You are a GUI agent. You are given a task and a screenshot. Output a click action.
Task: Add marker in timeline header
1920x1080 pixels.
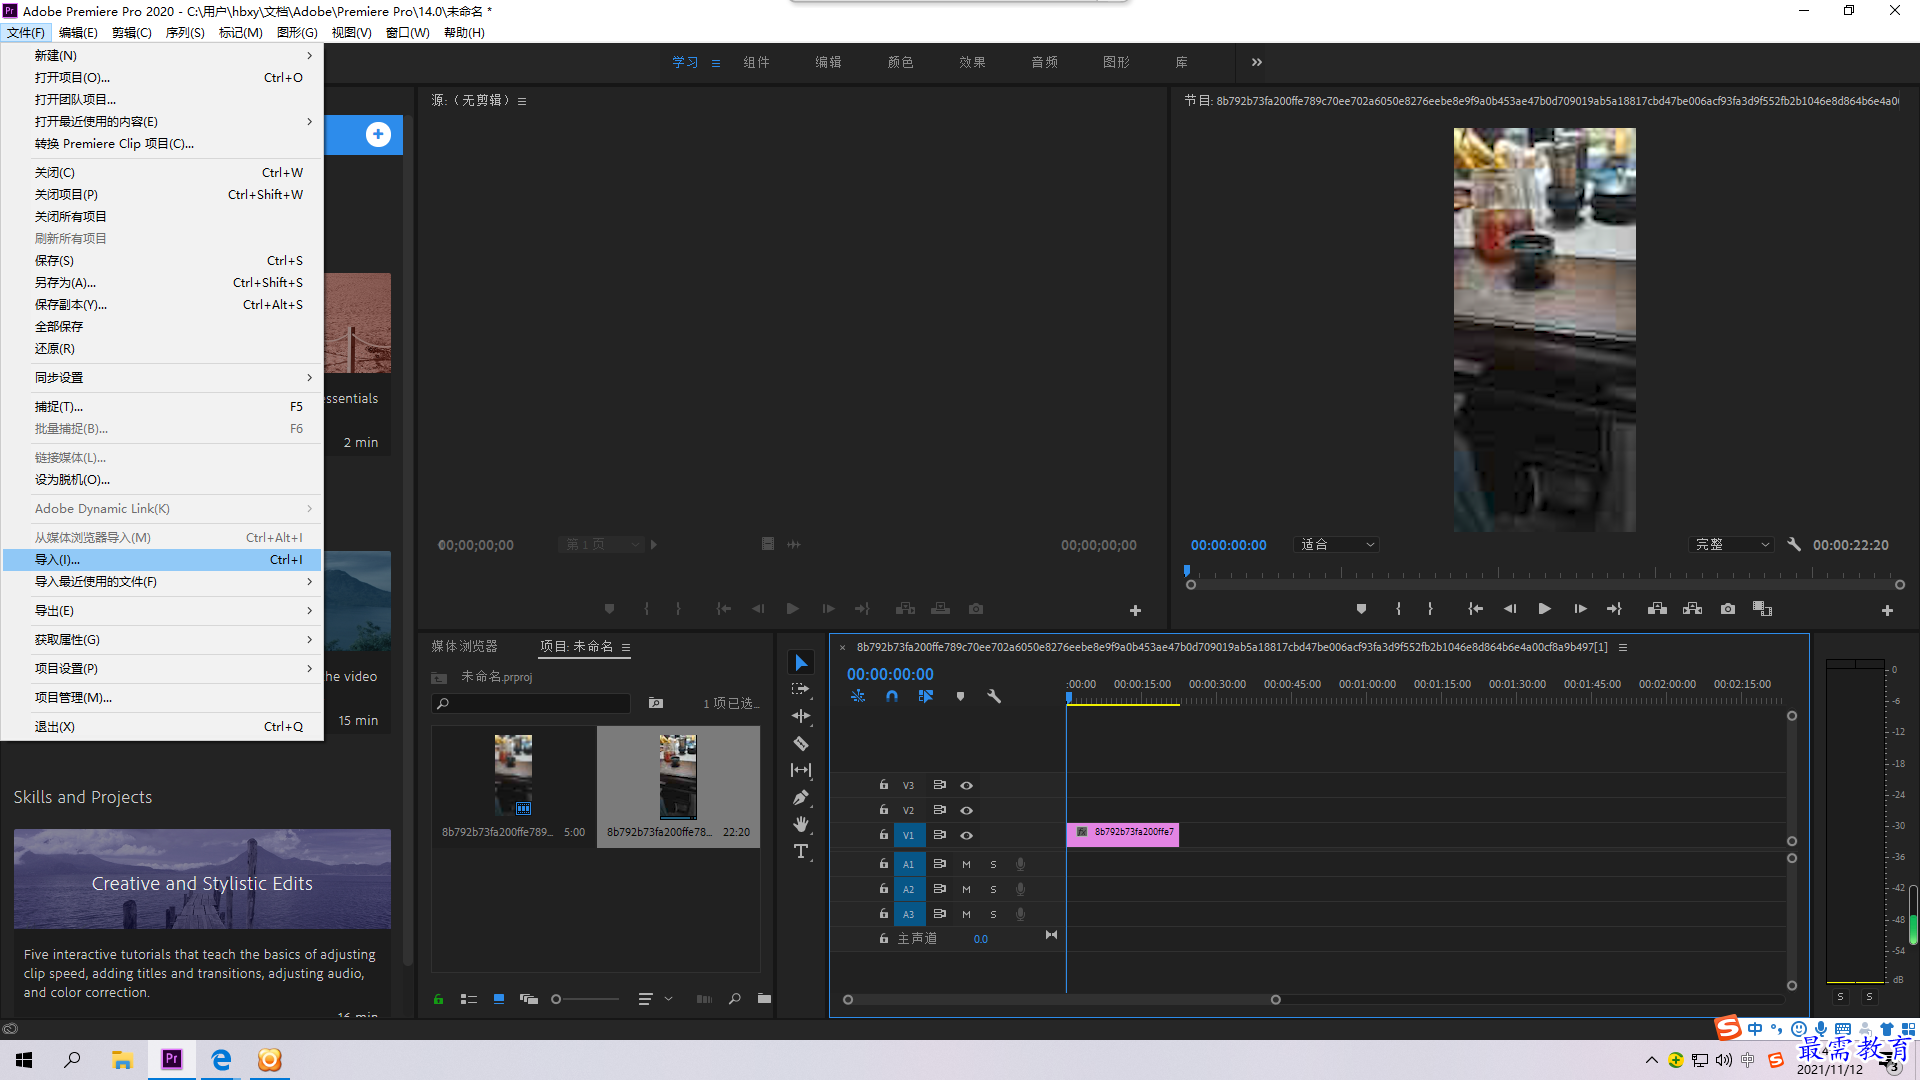coord(960,696)
